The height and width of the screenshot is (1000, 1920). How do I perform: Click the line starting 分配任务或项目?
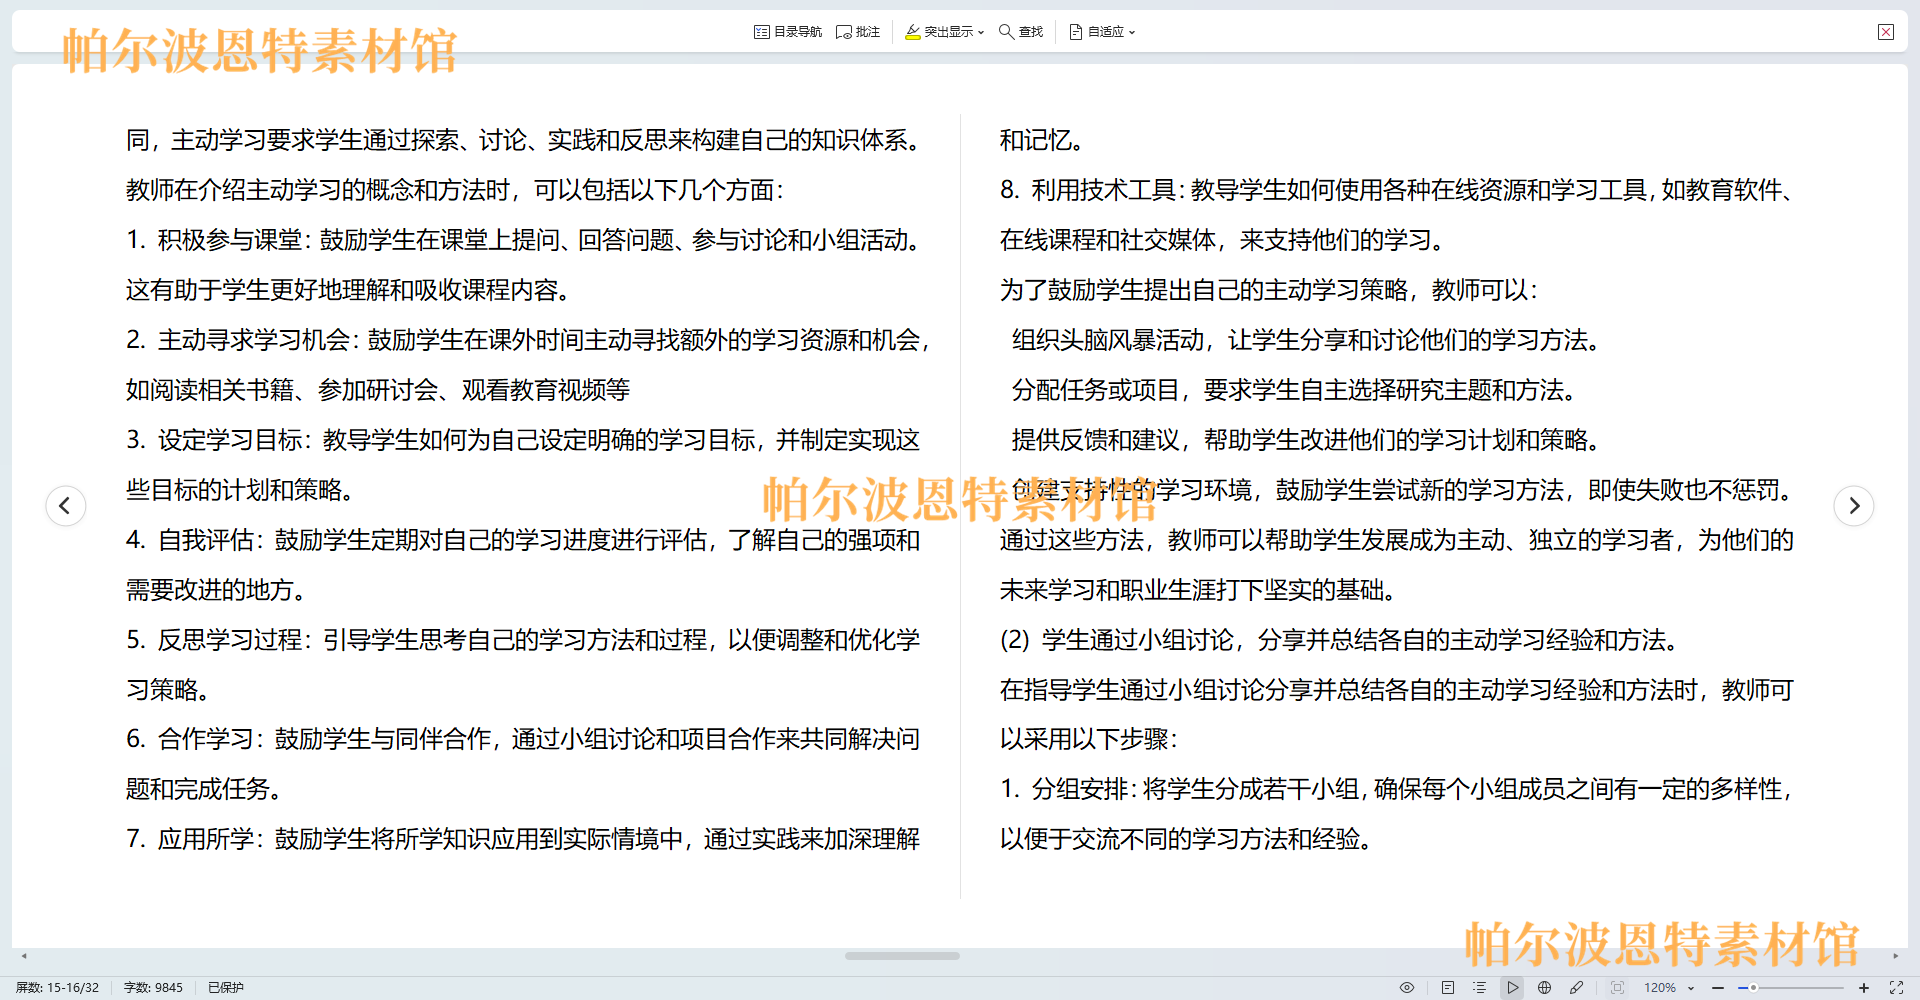click(1294, 390)
